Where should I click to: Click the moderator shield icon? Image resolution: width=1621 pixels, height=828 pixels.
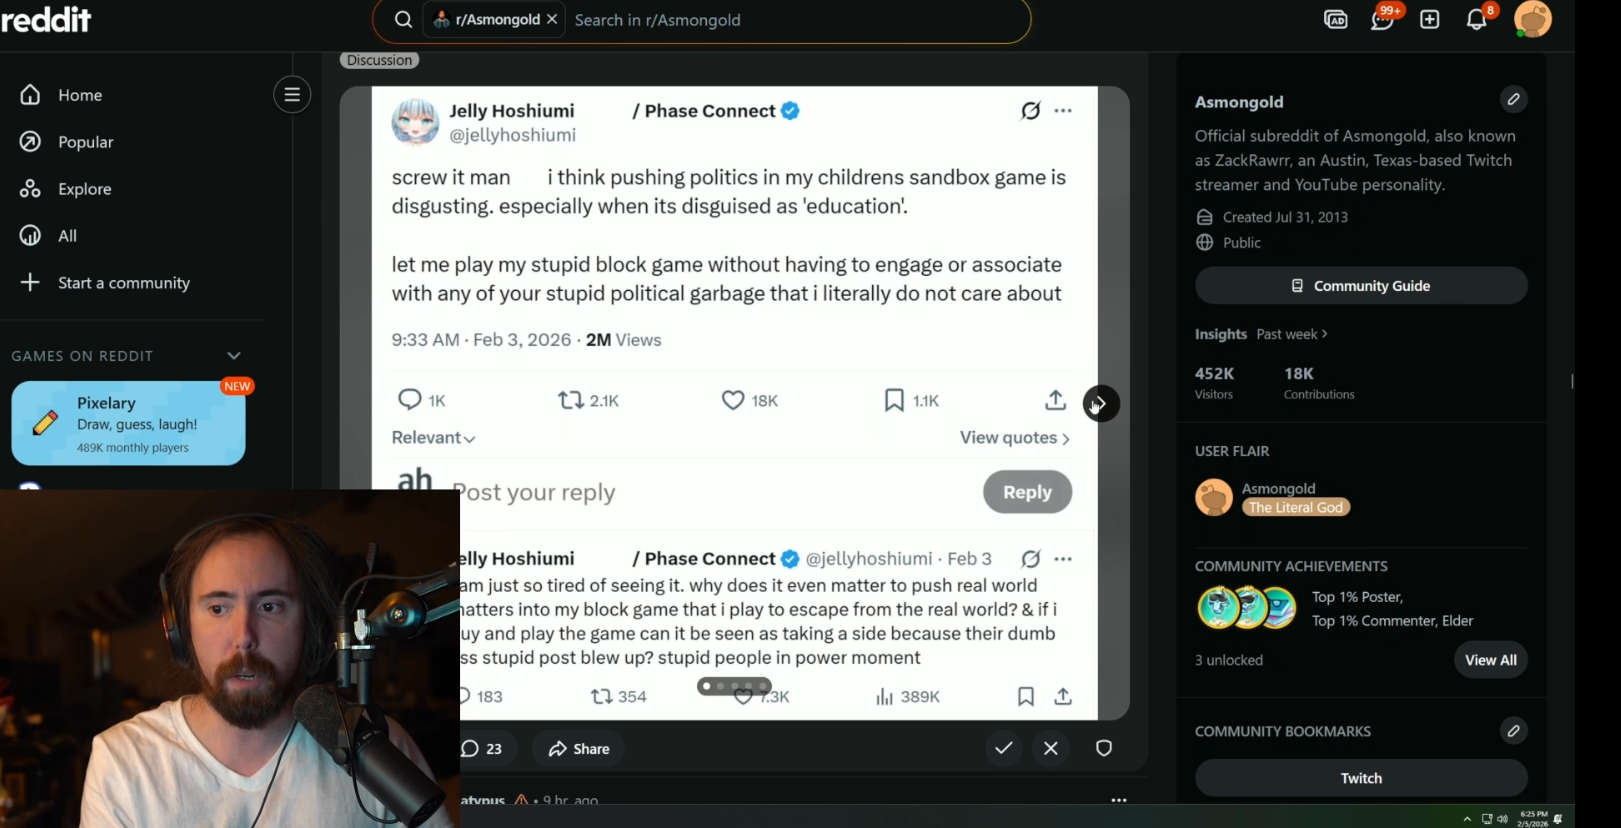[1104, 748]
